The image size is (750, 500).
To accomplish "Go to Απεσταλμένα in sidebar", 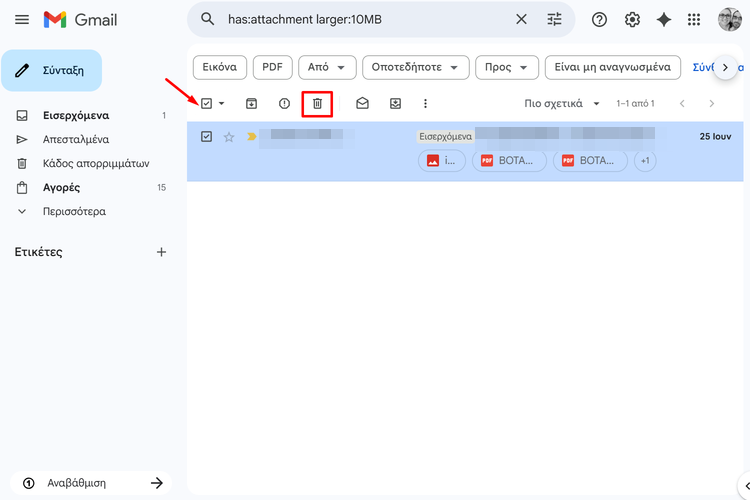I will 76,139.
